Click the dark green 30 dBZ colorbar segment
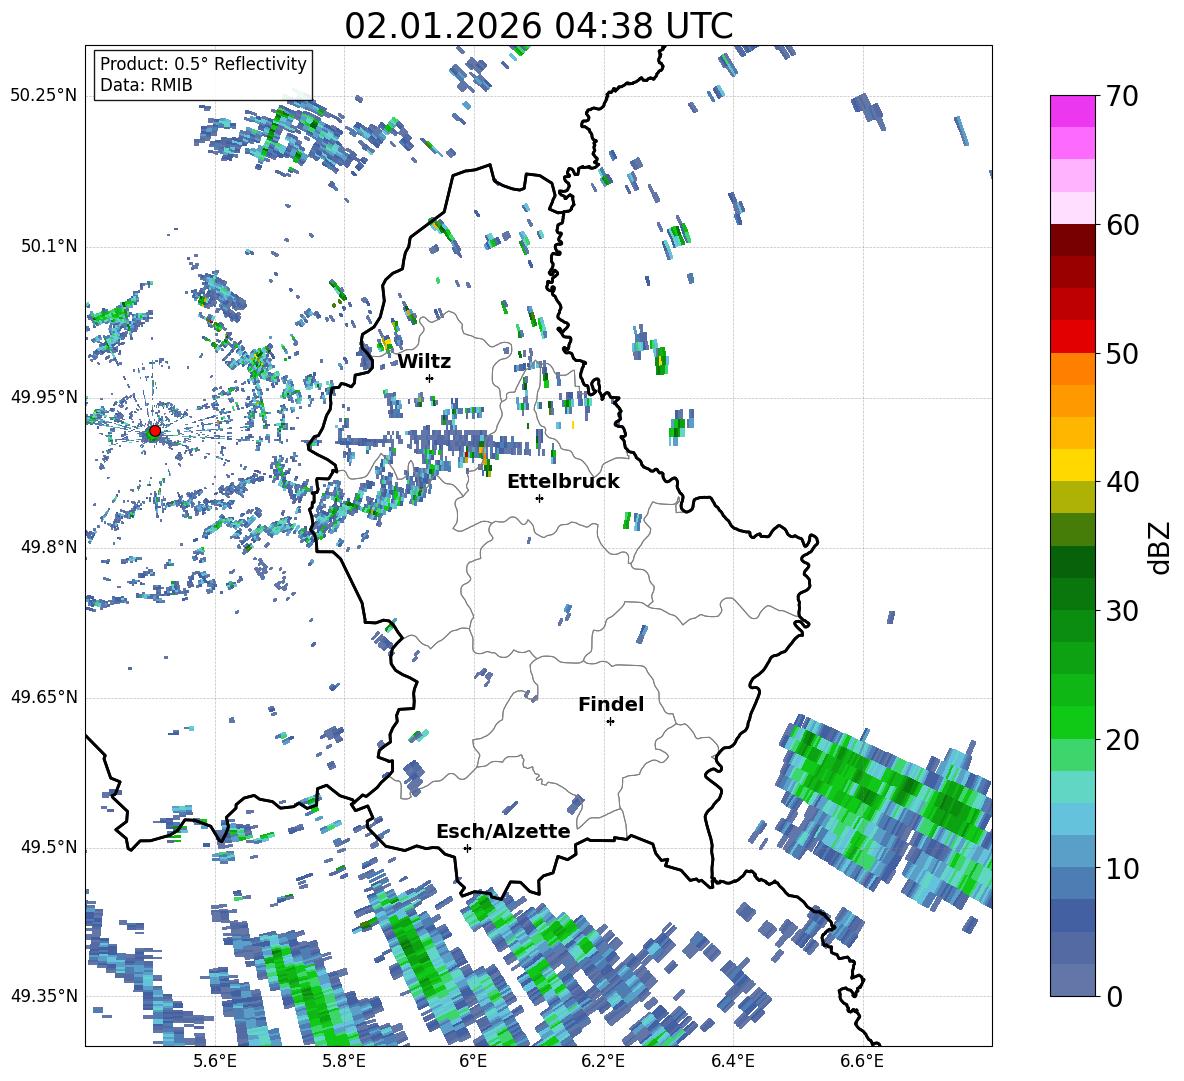Viewport: 1184px width, 1081px height. pos(1072,593)
